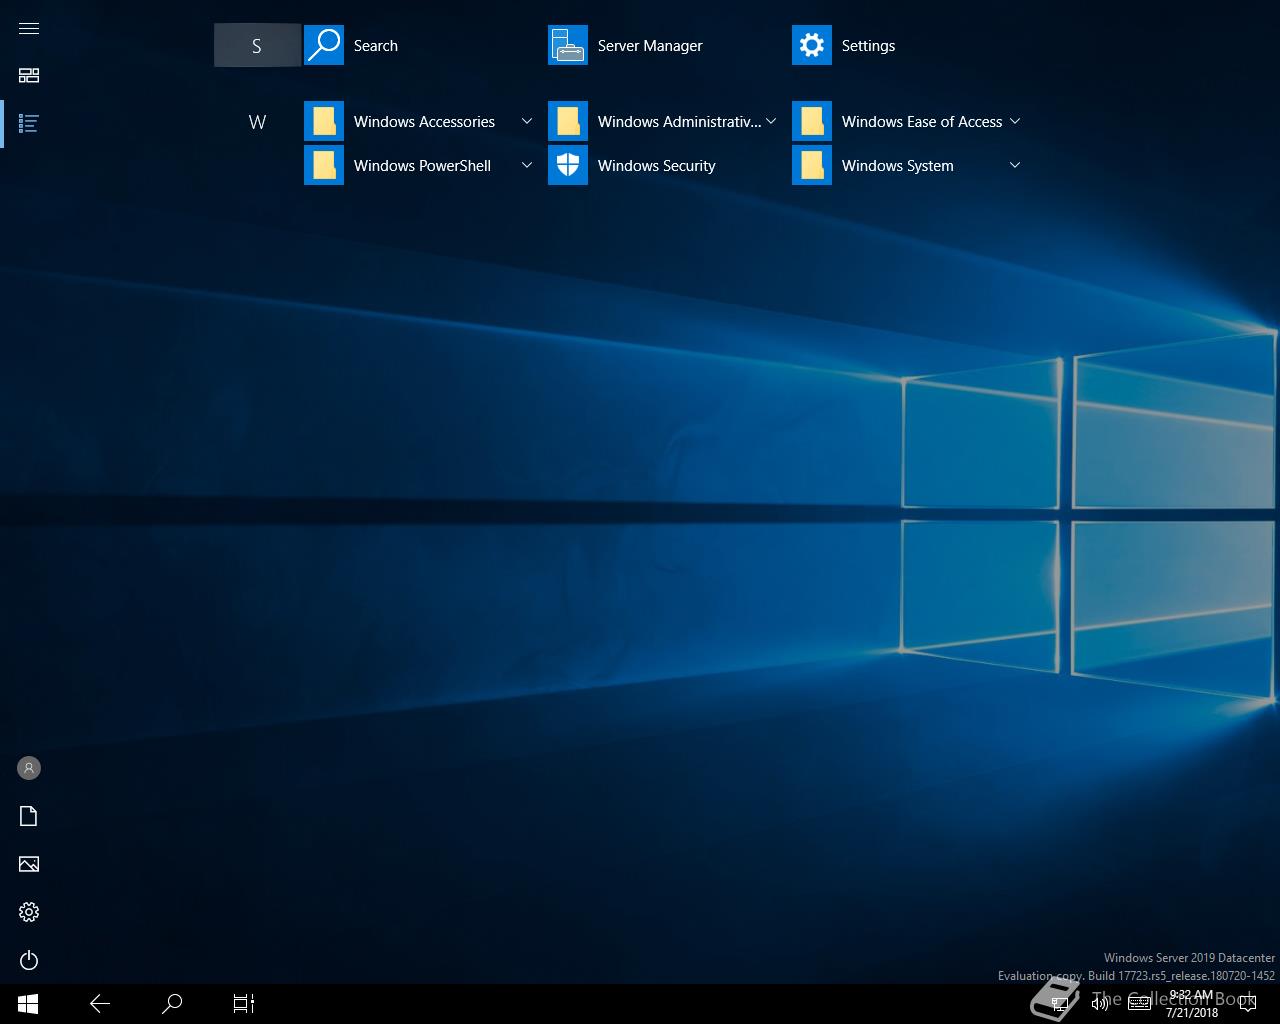The image size is (1280, 1024).
Task: Expand Windows Accessories chevron
Action: pos(527,121)
